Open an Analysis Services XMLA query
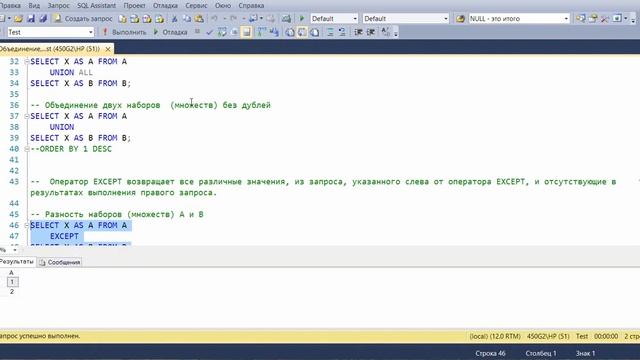Screen dimensions: 640x360 [x=159, y=19]
